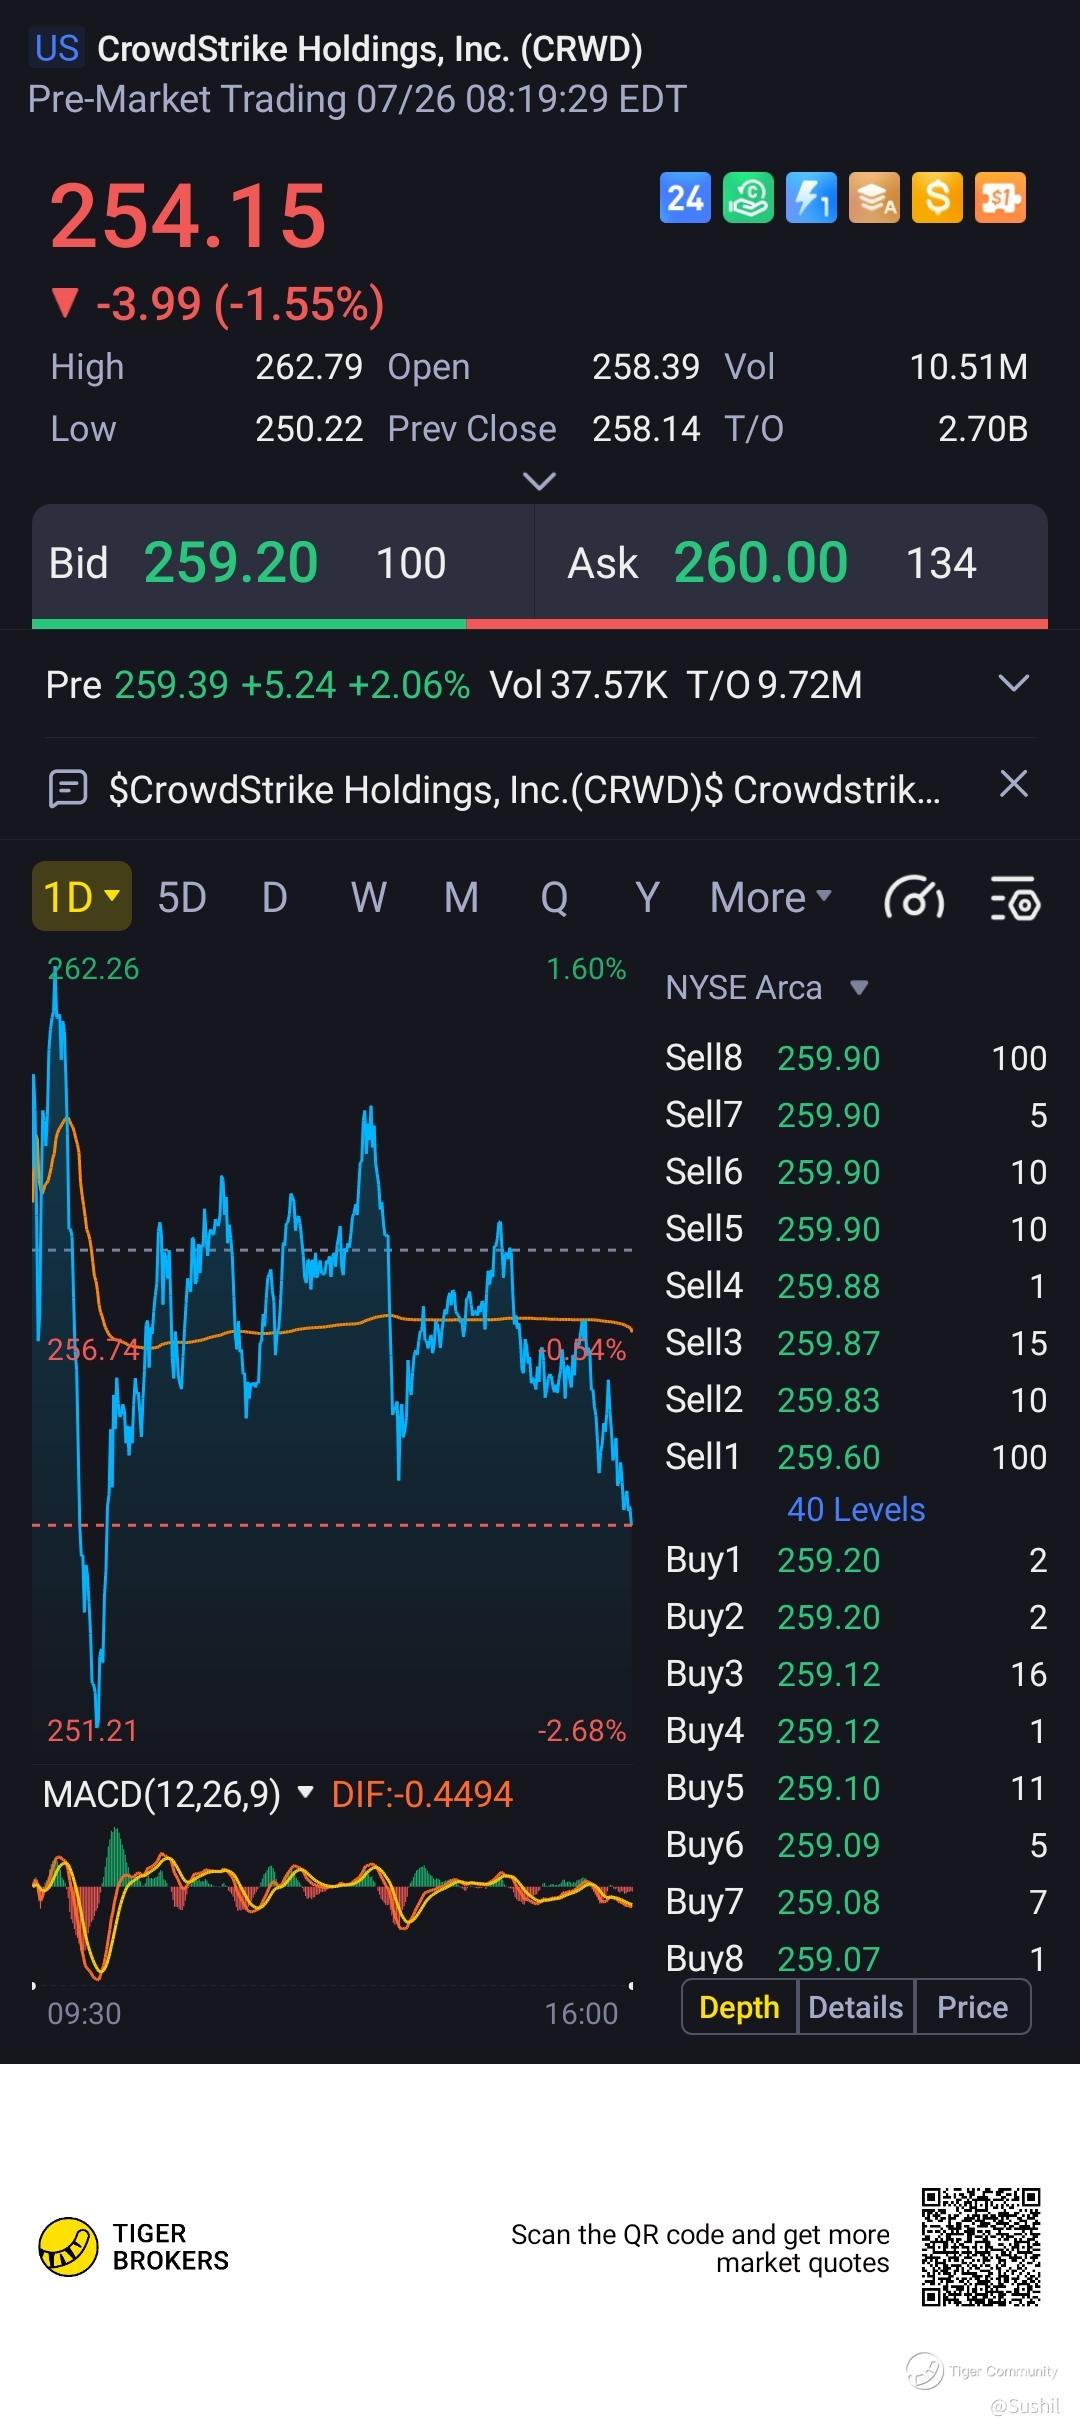This screenshot has height=2431, width=1080.
Task: Tap the Sell5 259.90 row
Action: [x=856, y=1229]
